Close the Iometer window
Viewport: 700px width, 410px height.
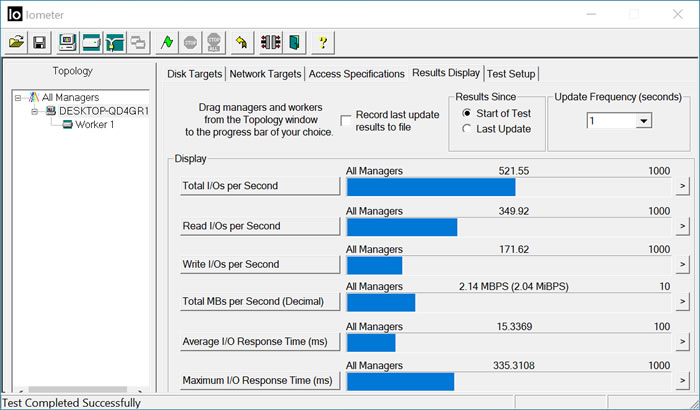(677, 14)
